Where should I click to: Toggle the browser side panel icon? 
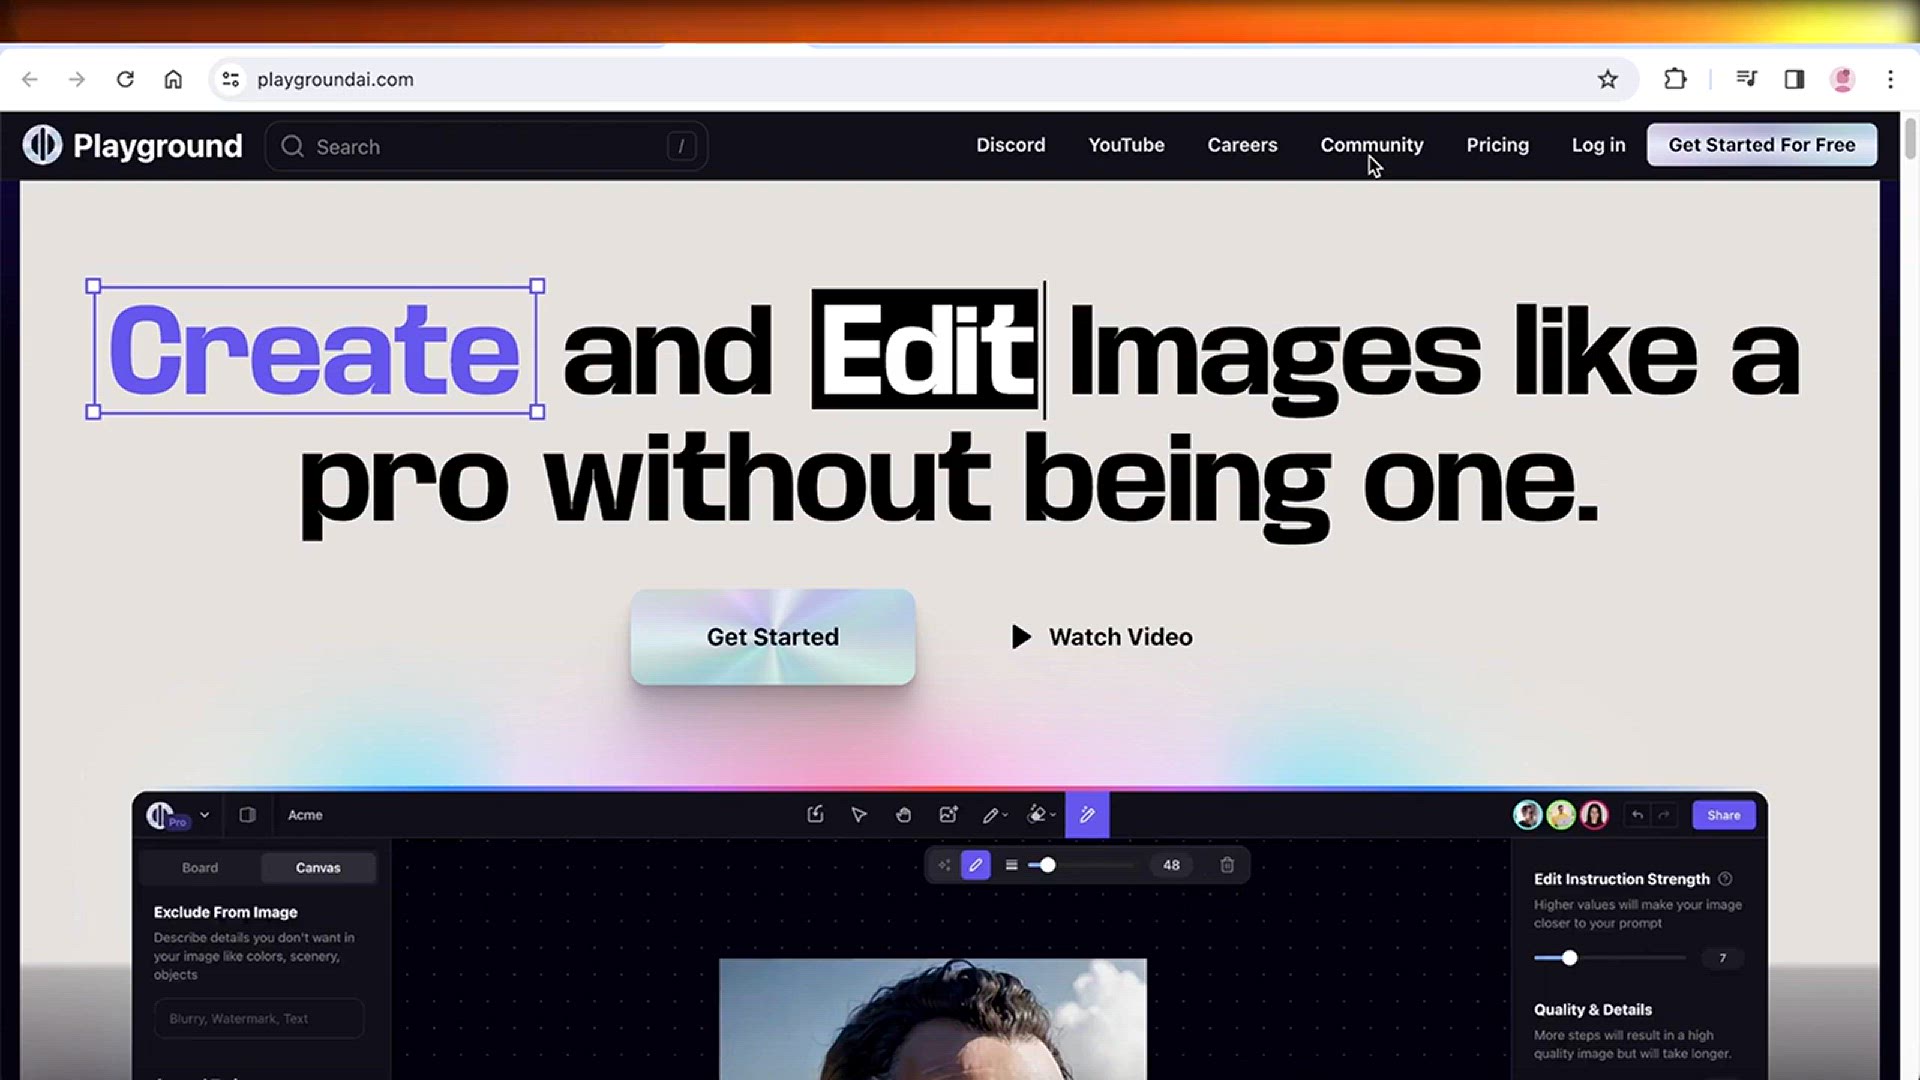[1795, 79]
